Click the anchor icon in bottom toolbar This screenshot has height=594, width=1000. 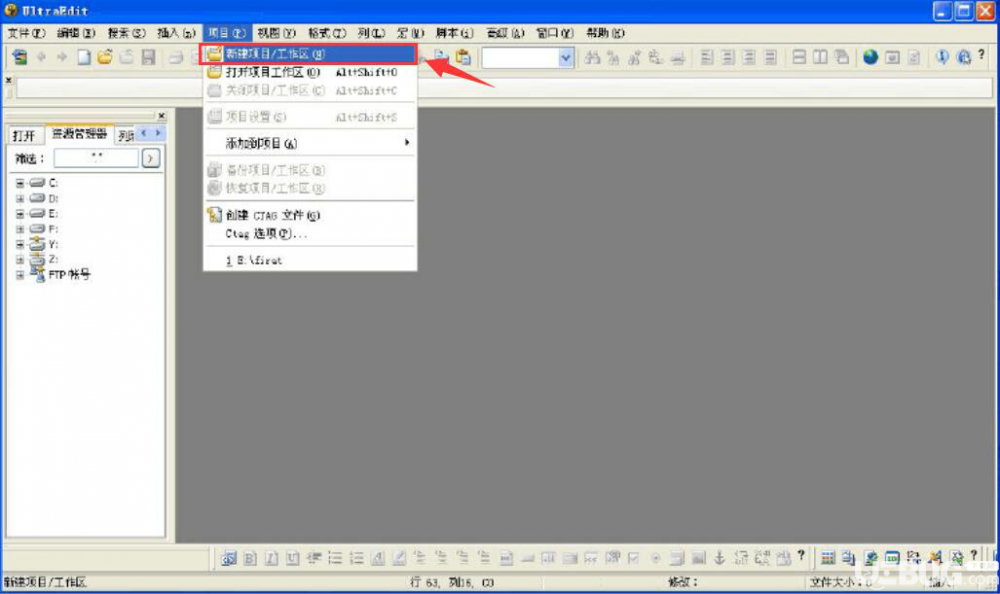[719, 558]
